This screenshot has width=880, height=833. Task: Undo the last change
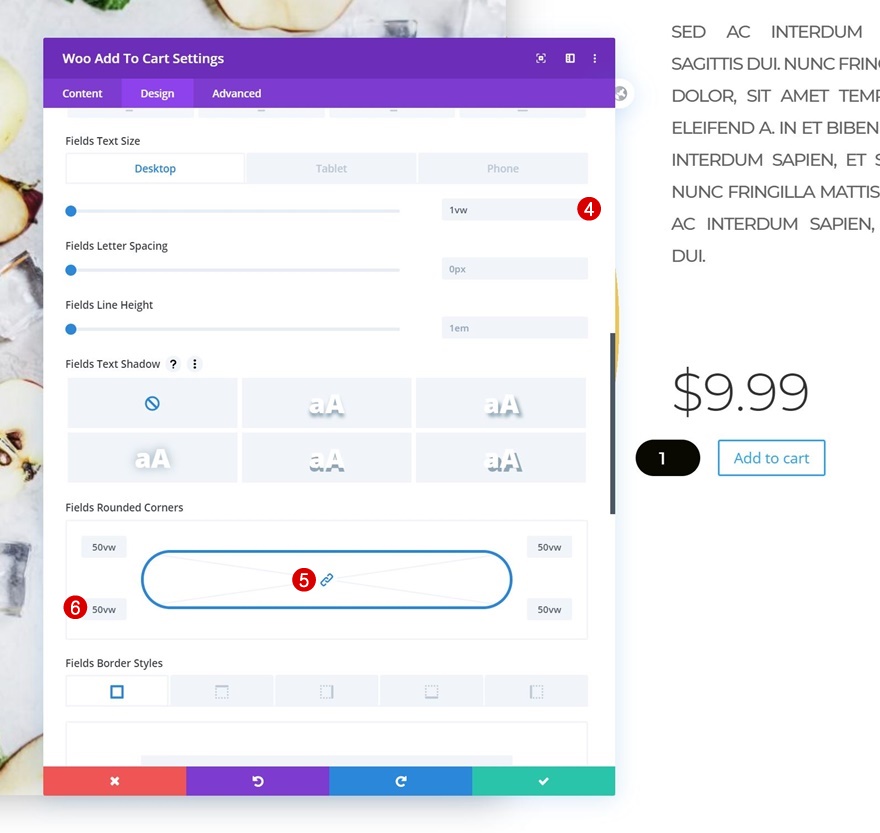(258, 781)
